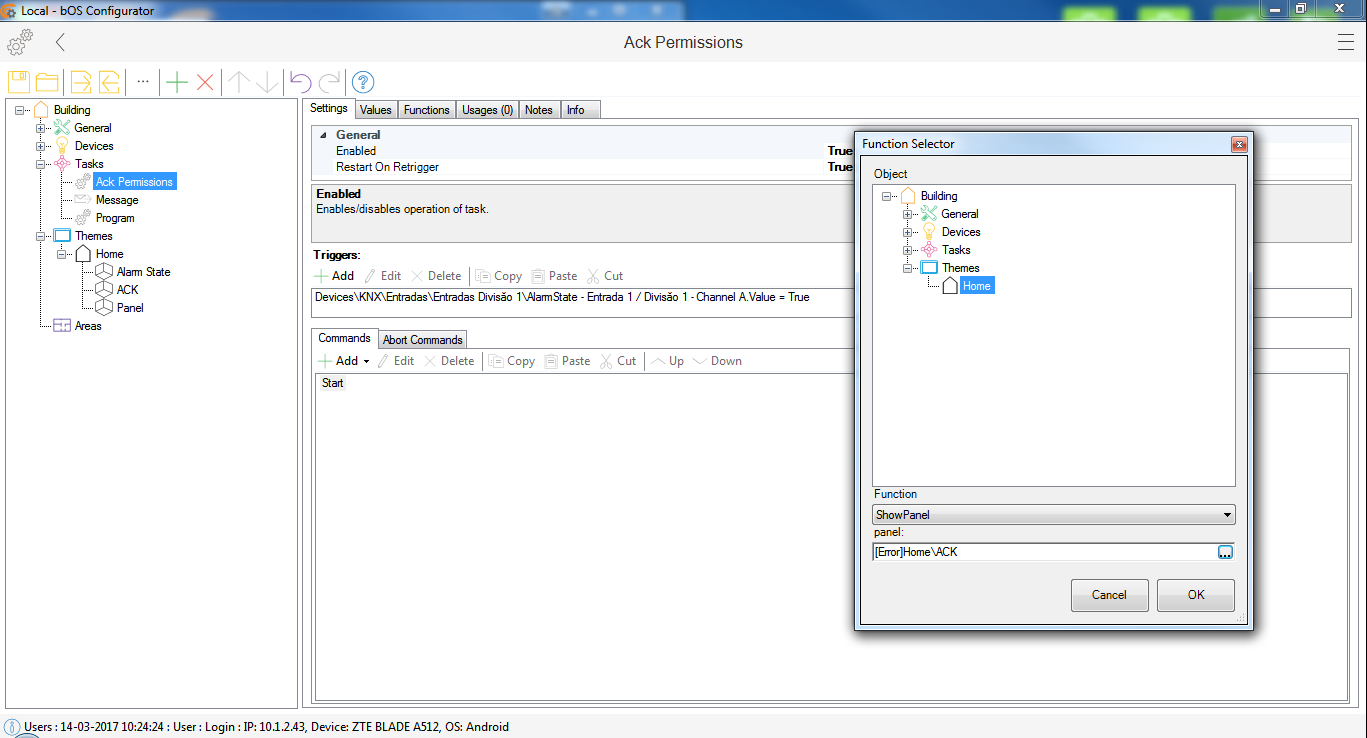Click the settings gears icon at top left
1367x738 pixels.
pos(20,42)
